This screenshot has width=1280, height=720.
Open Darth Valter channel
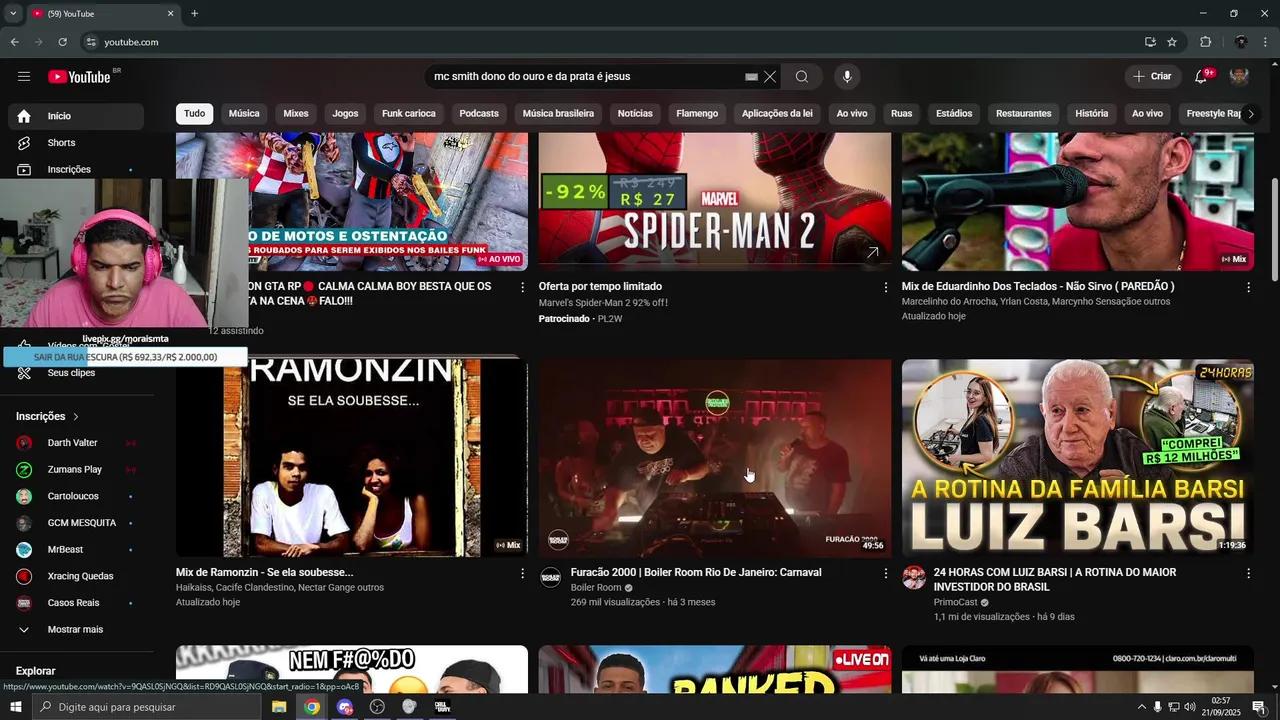[76, 443]
